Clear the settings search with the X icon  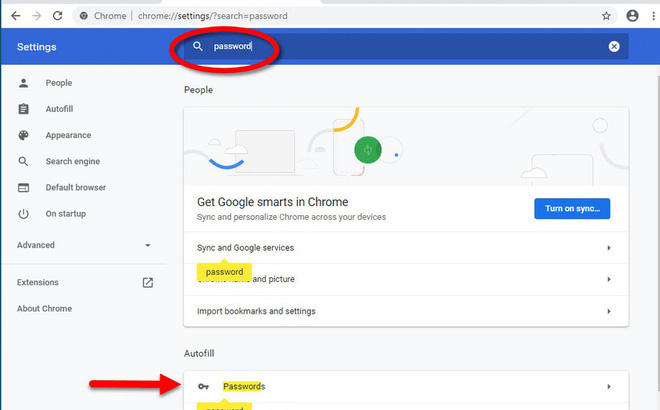tap(614, 46)
